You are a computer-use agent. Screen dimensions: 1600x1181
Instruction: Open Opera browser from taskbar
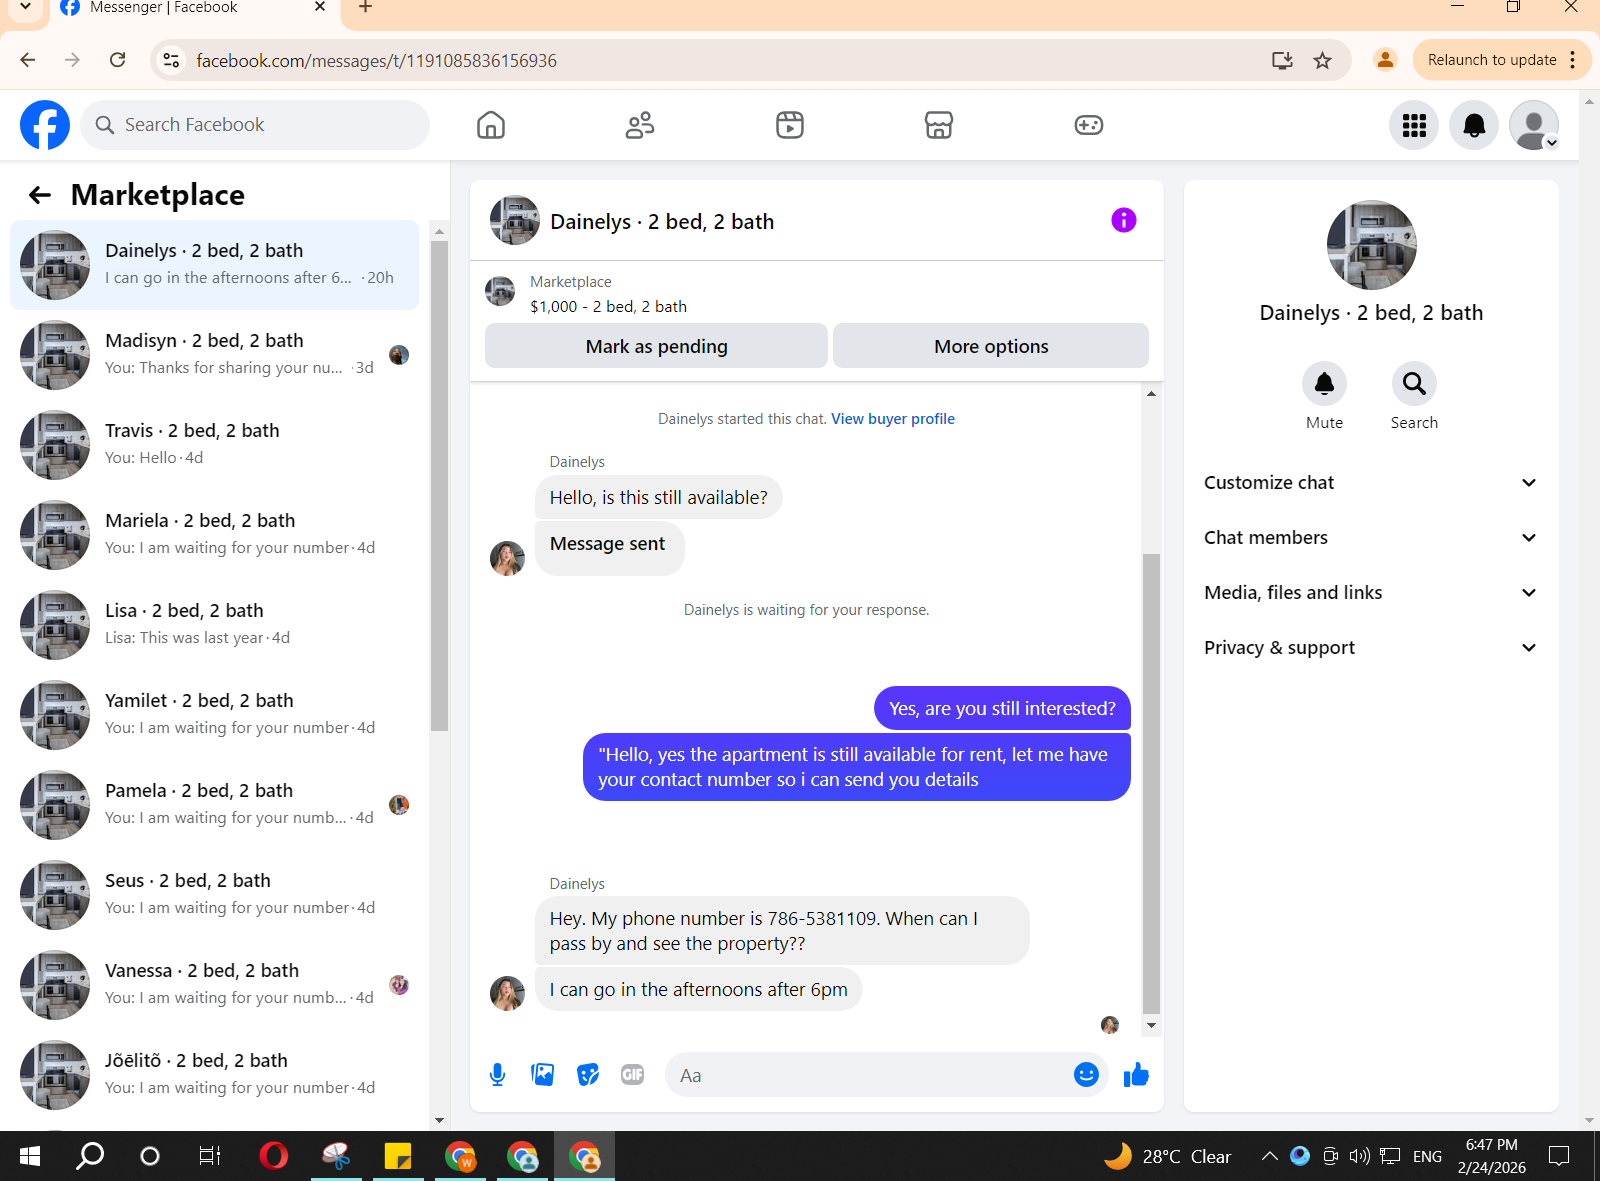(273, 1156)
